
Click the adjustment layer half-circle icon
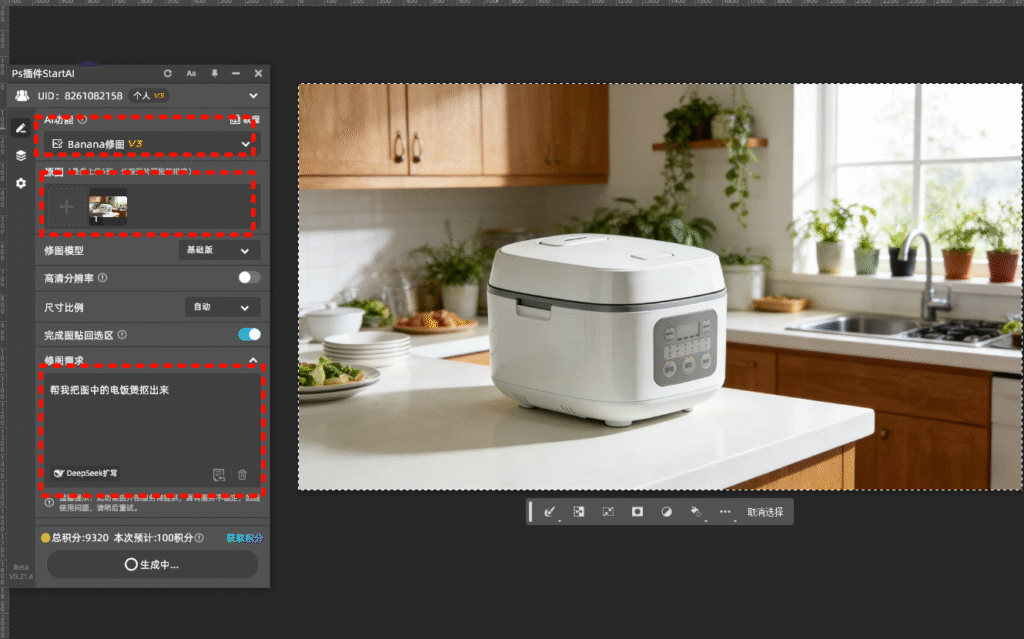pyautogui.click(x=667, y=511)
